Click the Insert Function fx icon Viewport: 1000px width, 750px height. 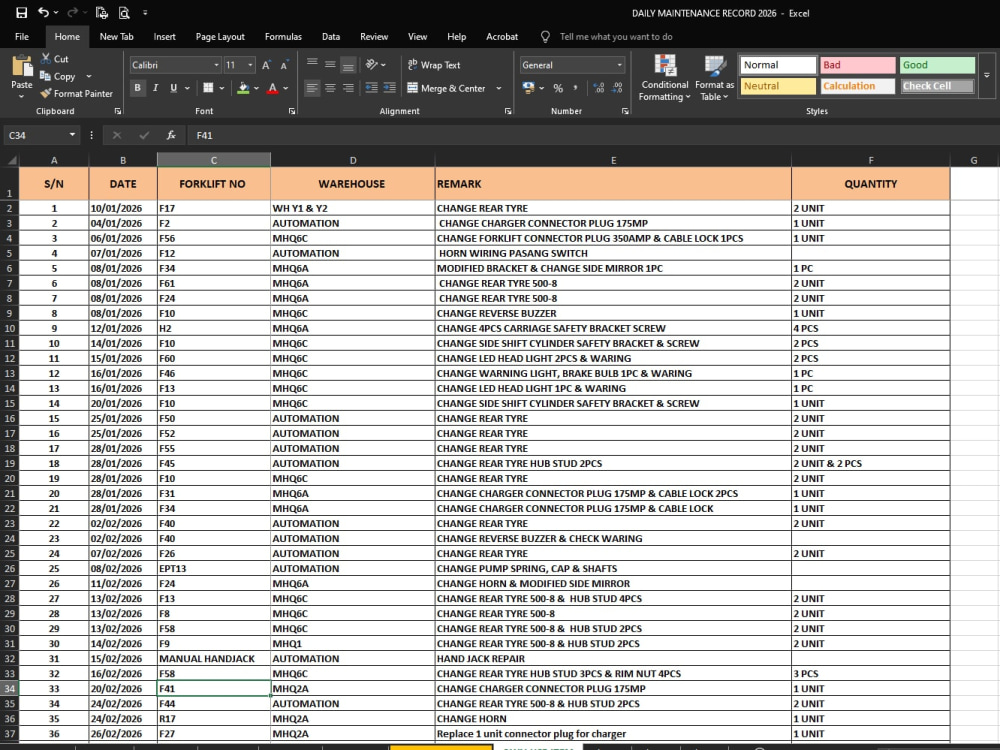pyautogui.click(x=171, y=135)
